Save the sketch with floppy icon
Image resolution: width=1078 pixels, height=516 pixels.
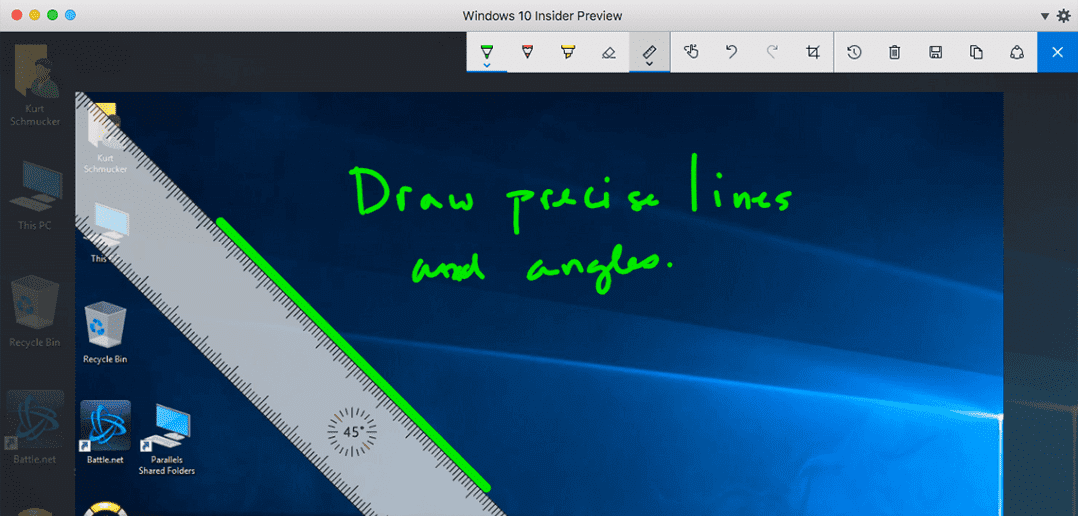(x=935, y=52)
